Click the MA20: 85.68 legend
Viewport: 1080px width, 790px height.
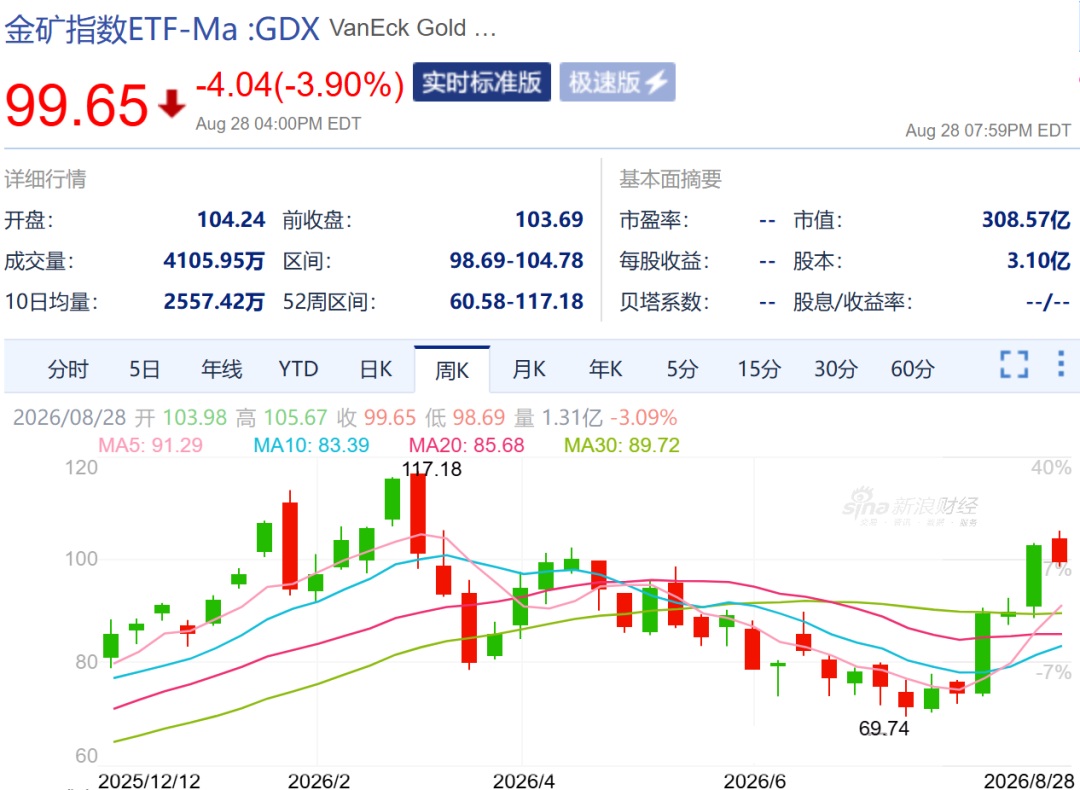466,445
